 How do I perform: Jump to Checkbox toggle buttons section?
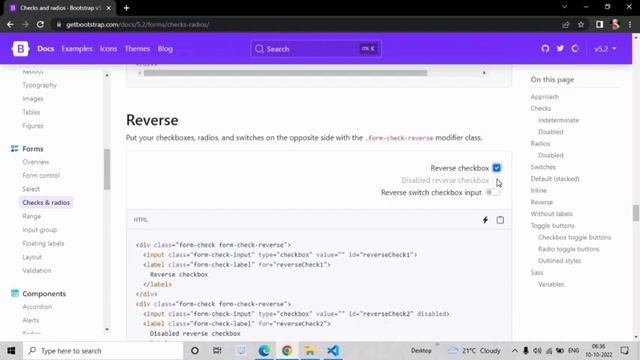tap(574, 237)
